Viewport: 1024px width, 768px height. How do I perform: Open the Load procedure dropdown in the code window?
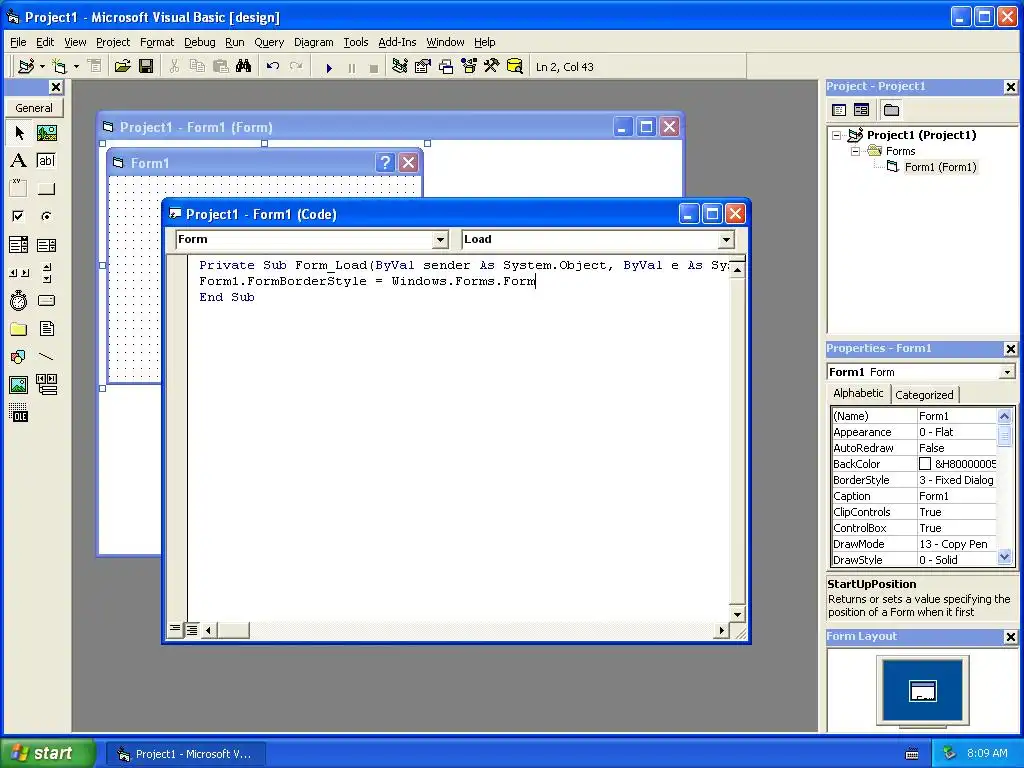coord(726,240)
